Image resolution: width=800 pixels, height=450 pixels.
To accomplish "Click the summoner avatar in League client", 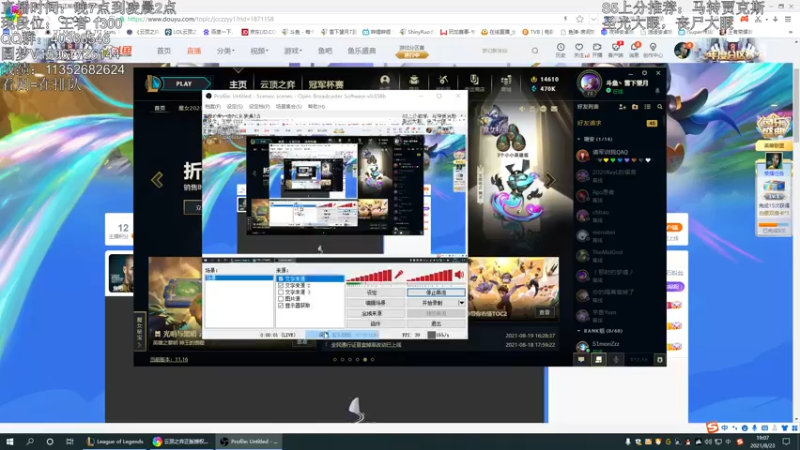I will [x=589, y=82].
